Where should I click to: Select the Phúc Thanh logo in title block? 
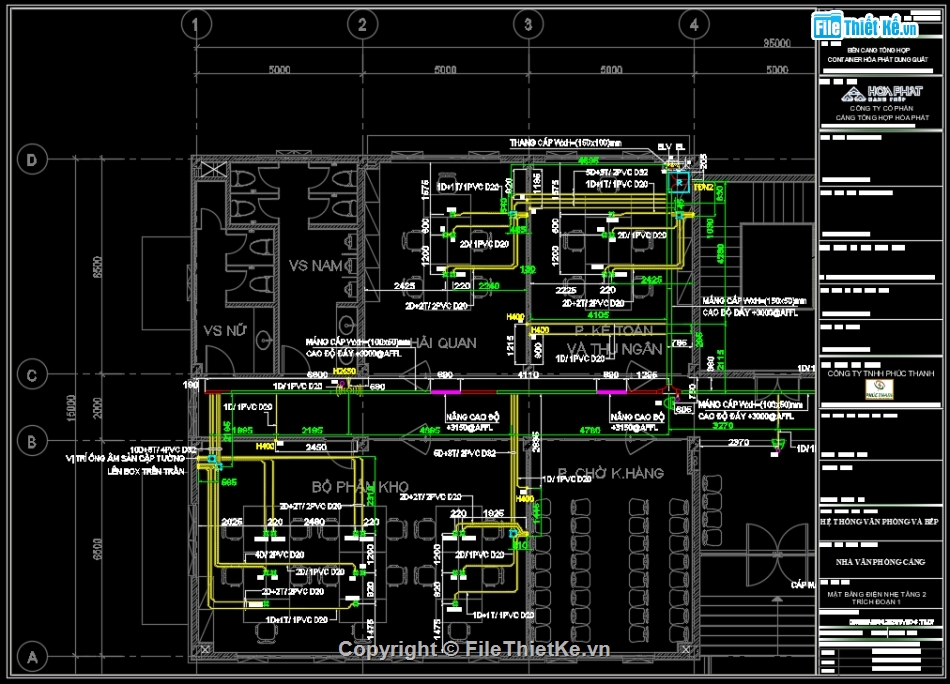coord(881,393)
